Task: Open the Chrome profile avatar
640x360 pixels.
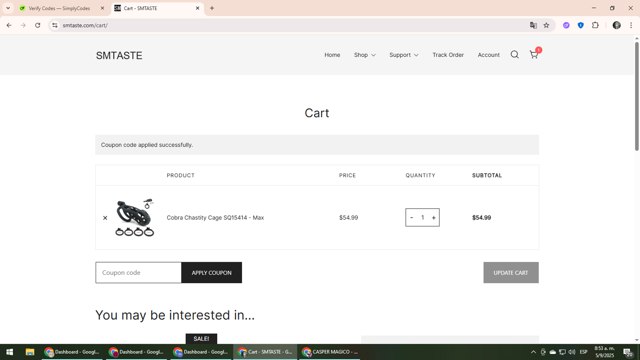Action: [x=616, y=25]
